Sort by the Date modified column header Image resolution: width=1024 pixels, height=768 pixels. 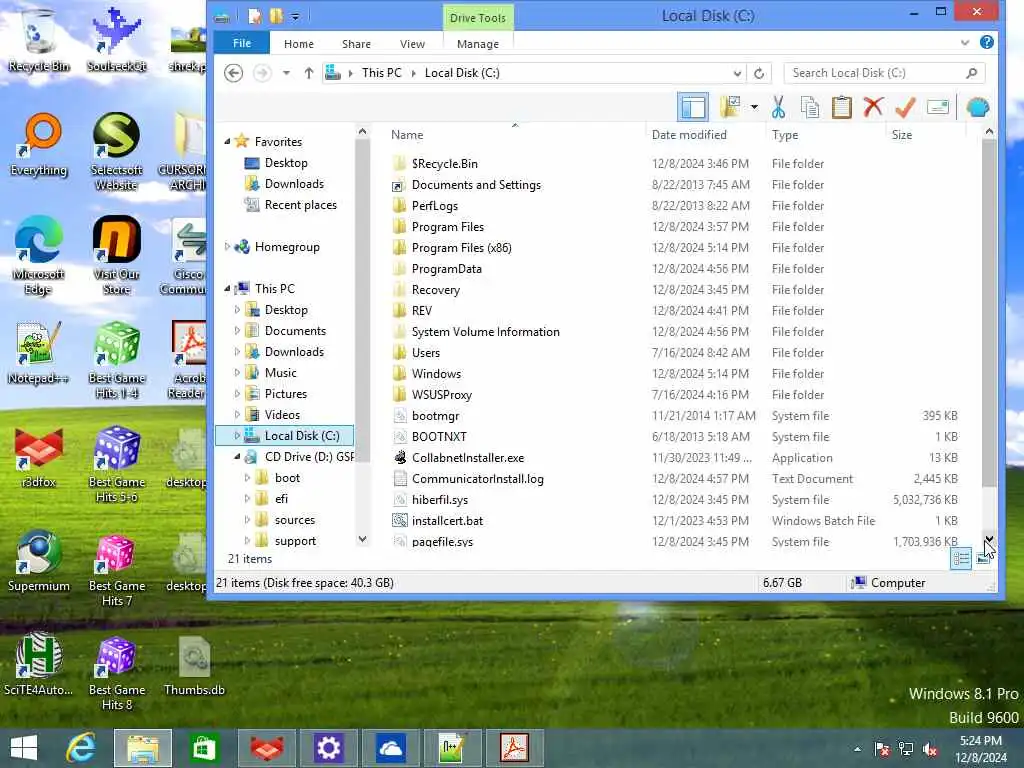coord(703,135)
